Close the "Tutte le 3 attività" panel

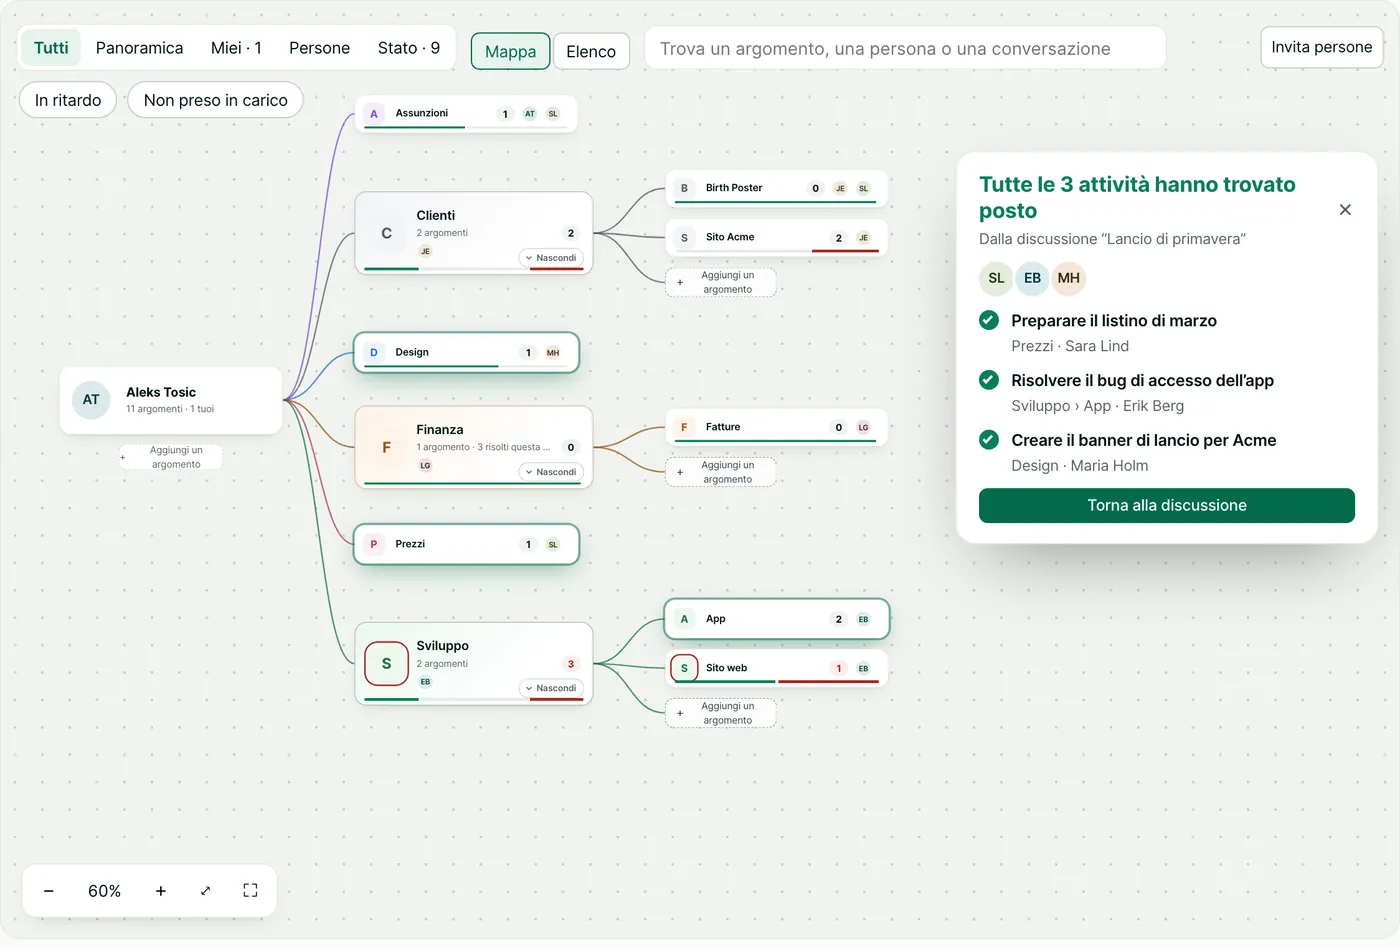[x=1345, y=210]
